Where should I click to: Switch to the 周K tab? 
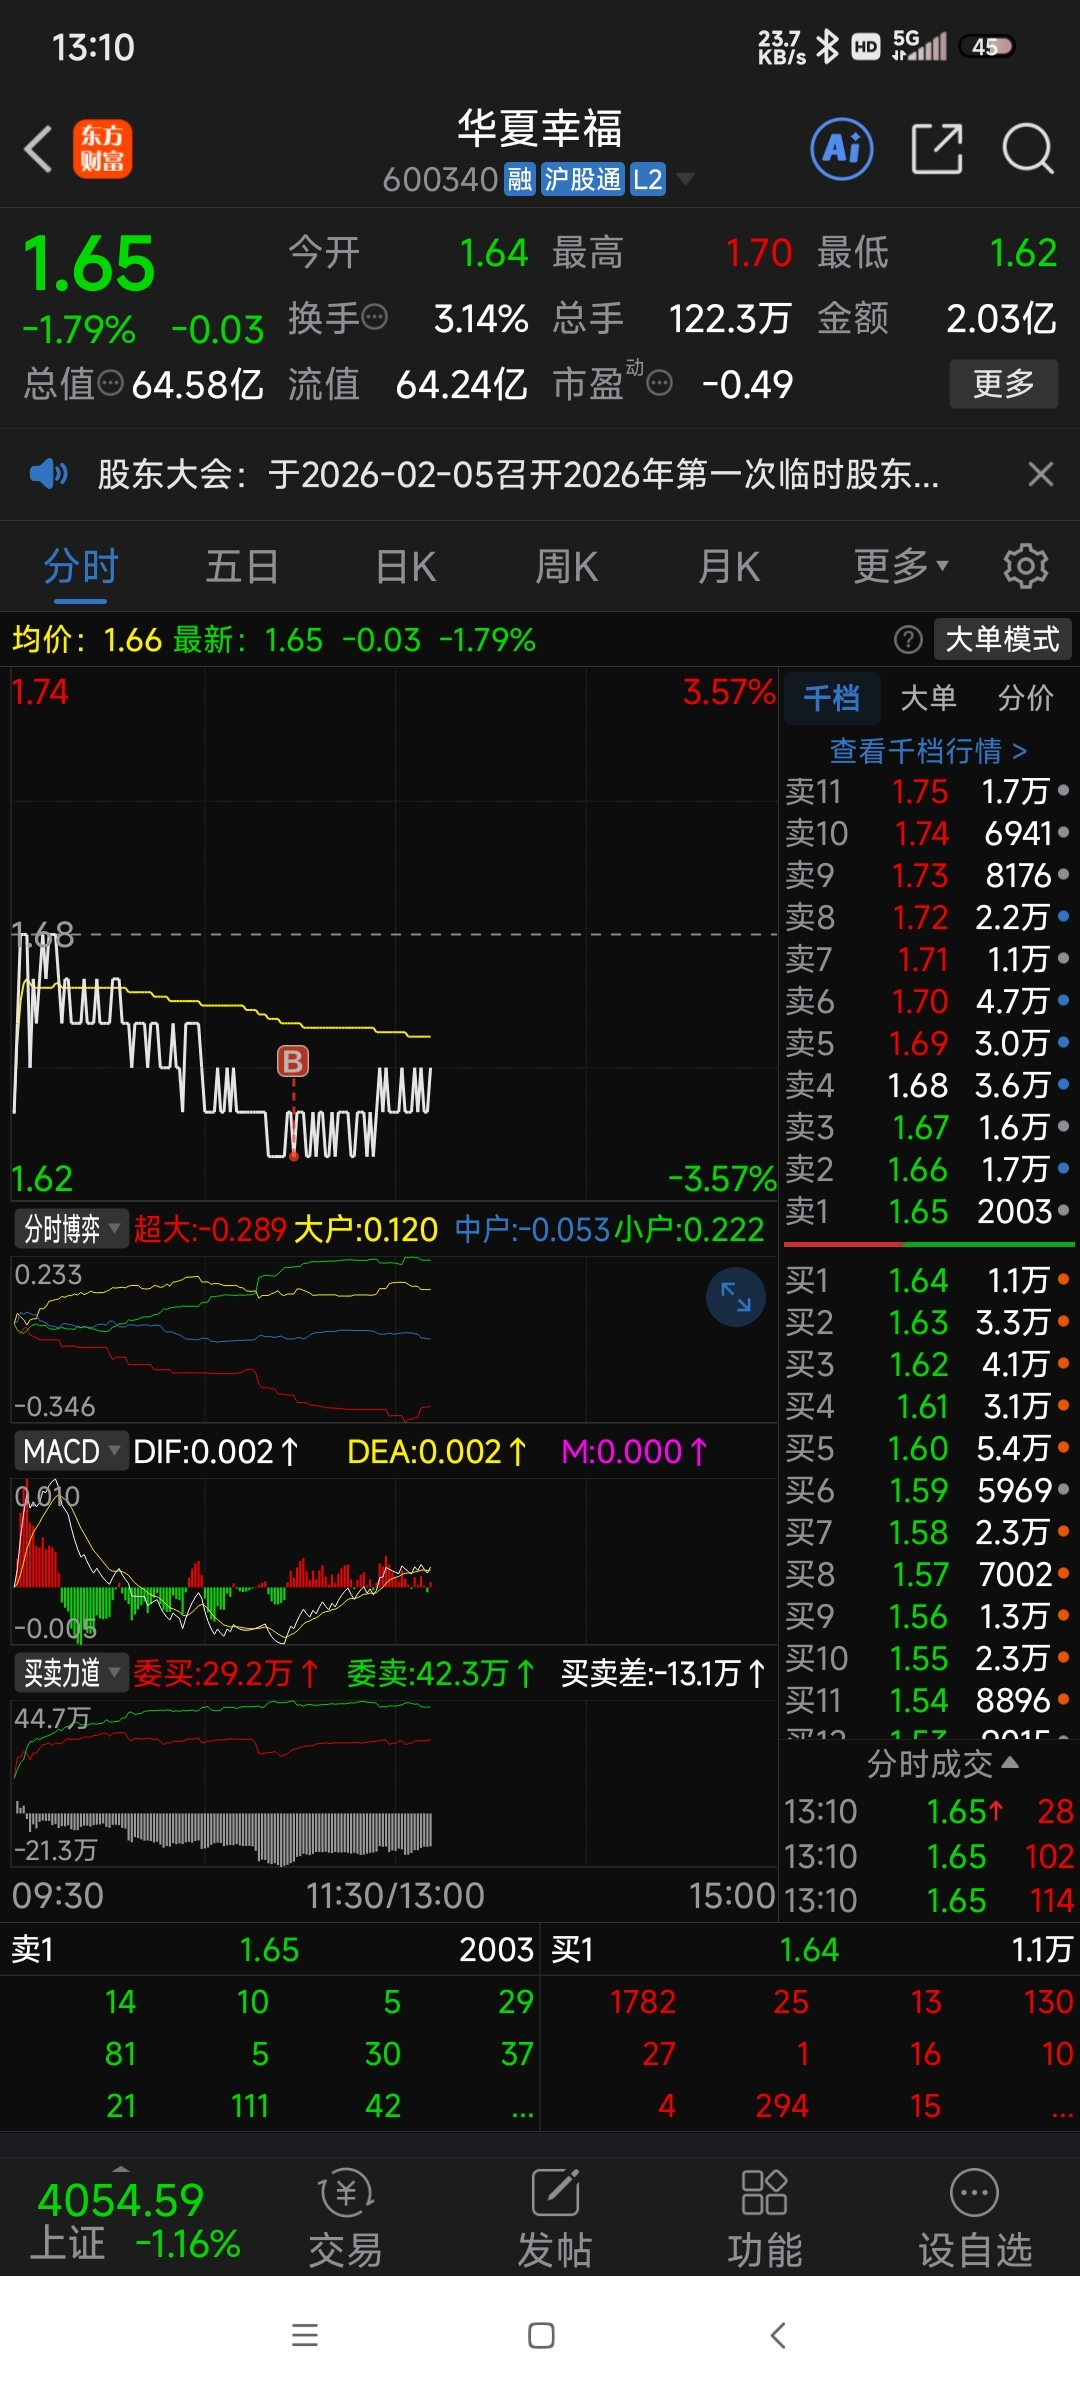tap(566, 566)
